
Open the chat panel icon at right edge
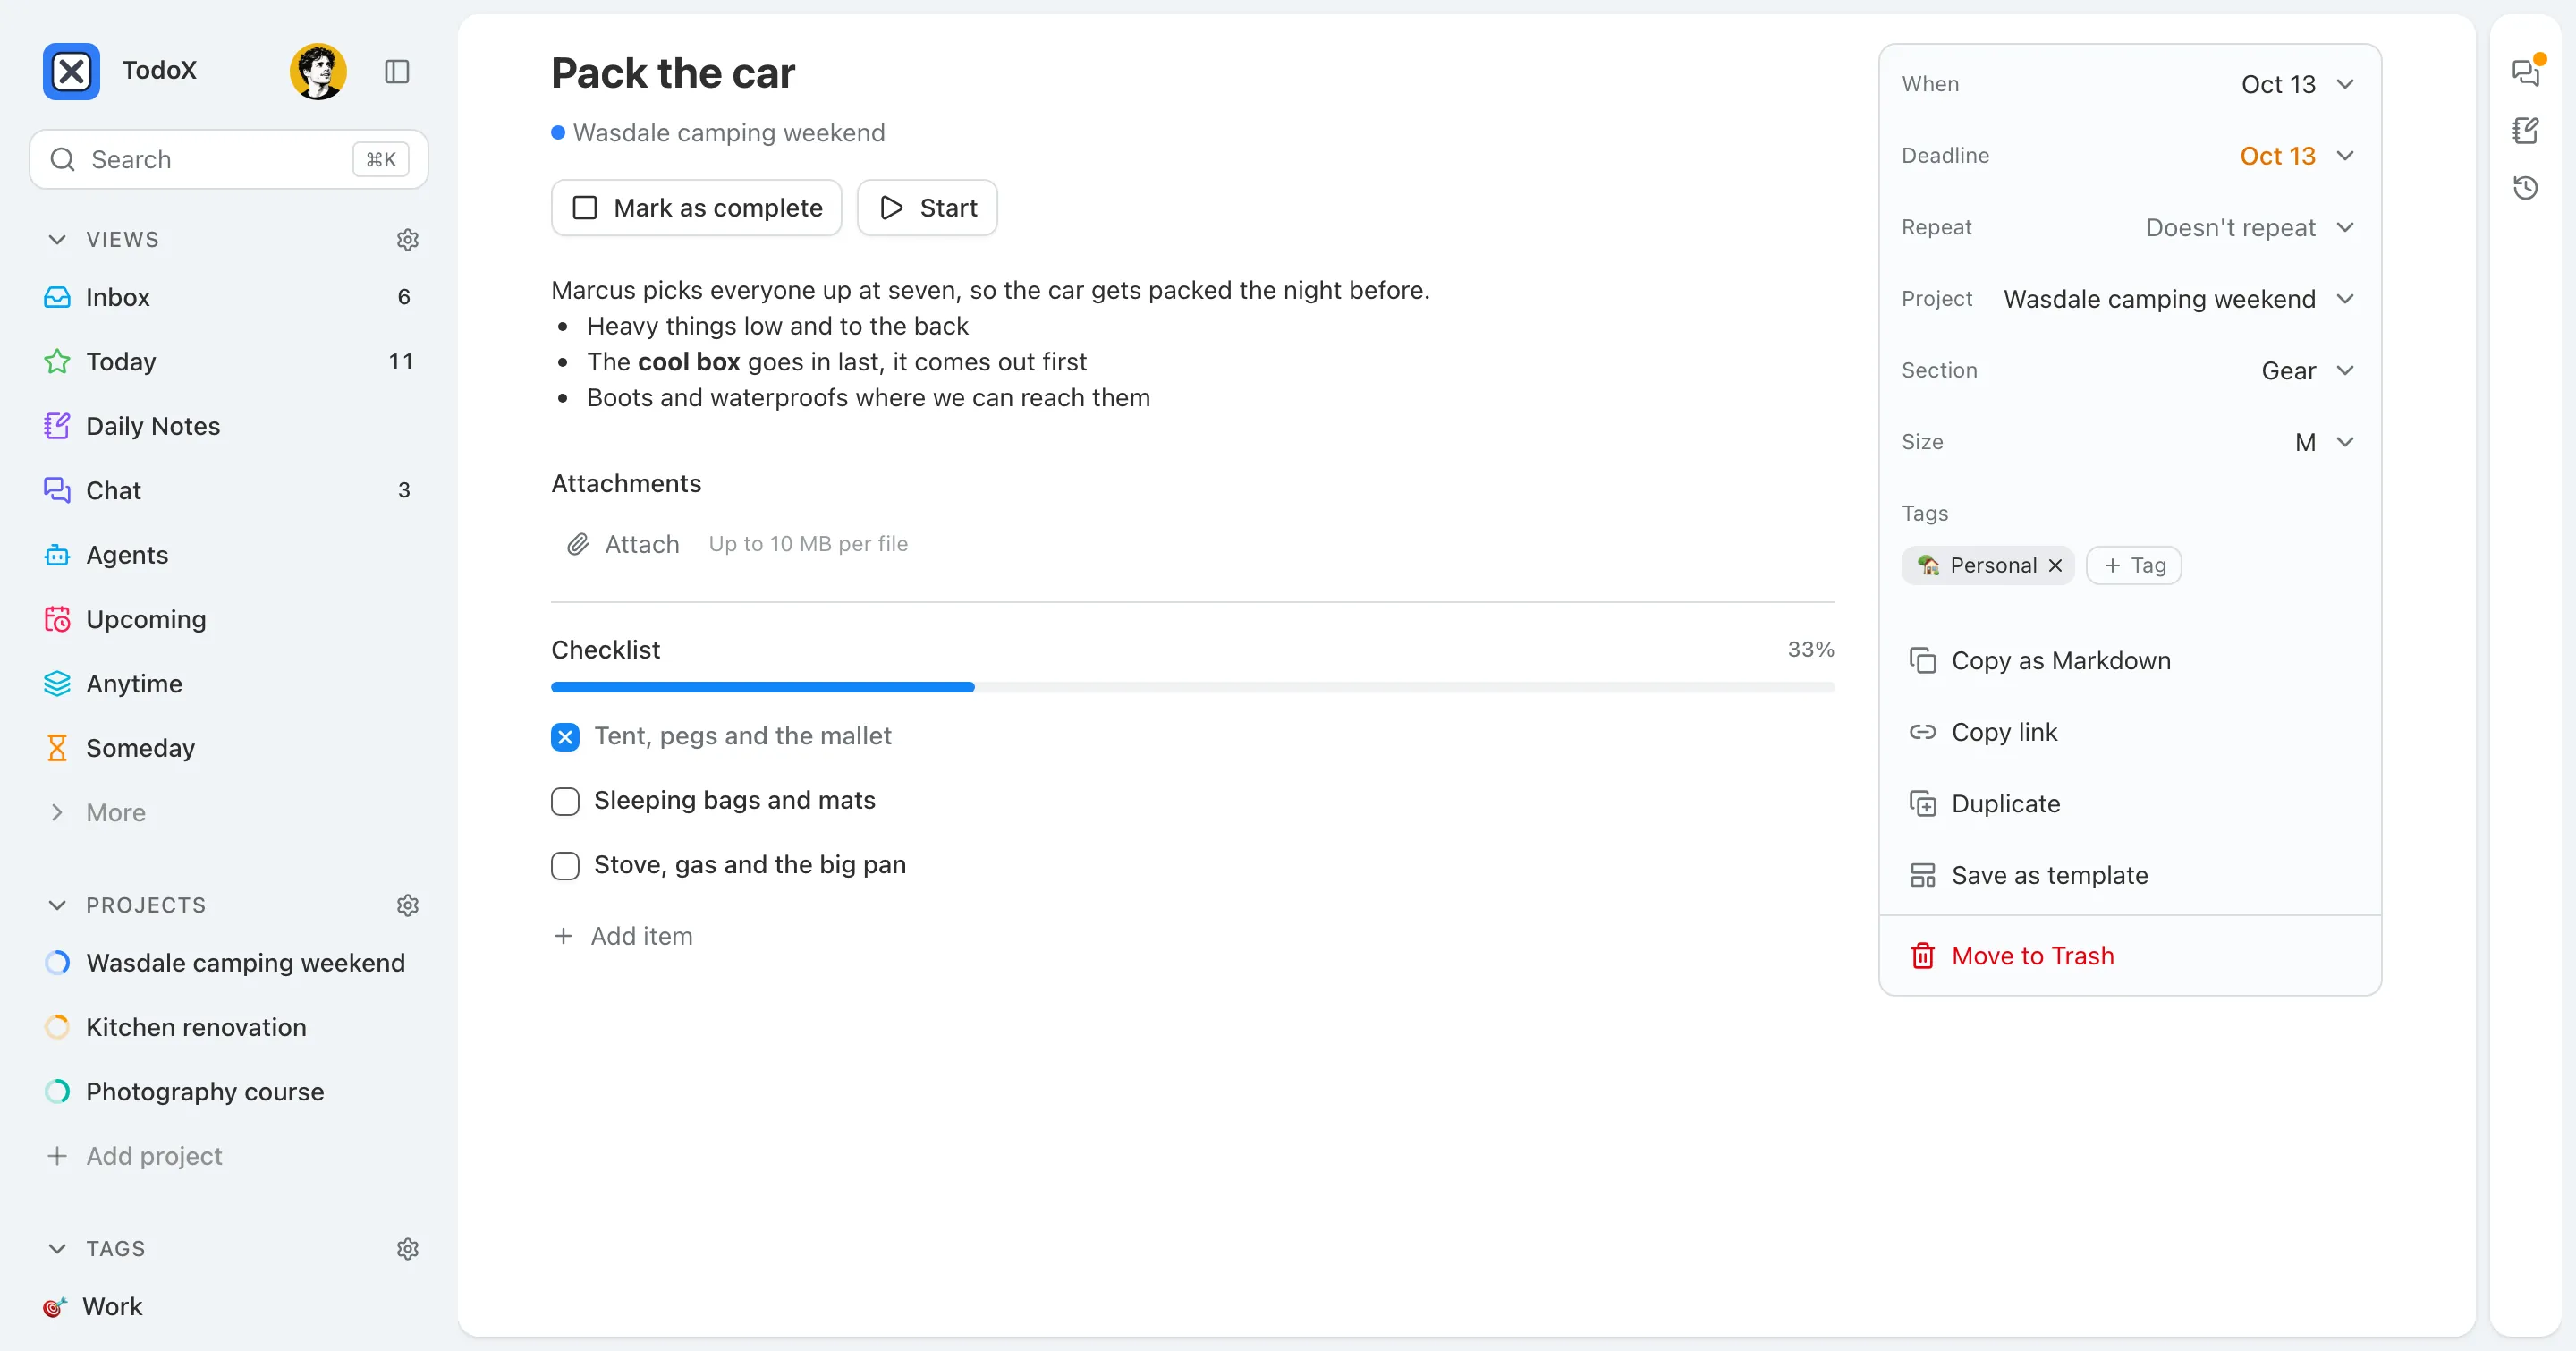click(2526, 72)
